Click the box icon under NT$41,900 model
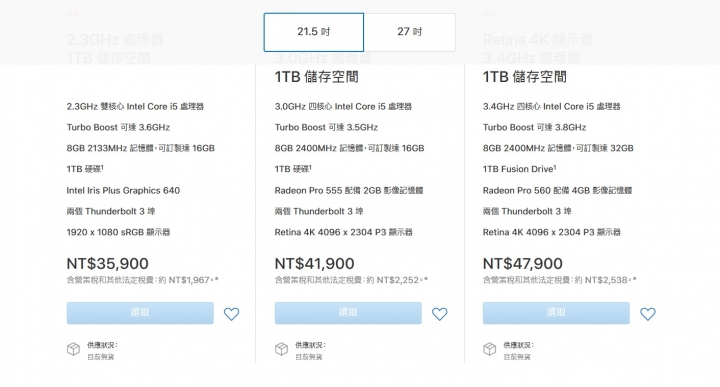The image size is (720, 387). click(281, 349)
